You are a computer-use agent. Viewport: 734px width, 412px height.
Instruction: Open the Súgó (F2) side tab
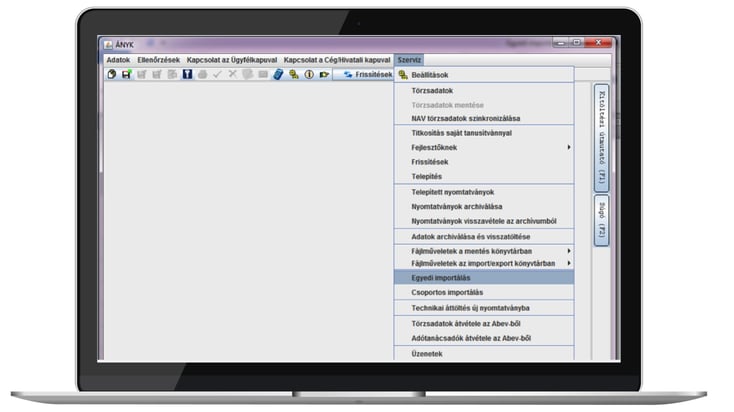pyautogui.click(x=602, y=221)
